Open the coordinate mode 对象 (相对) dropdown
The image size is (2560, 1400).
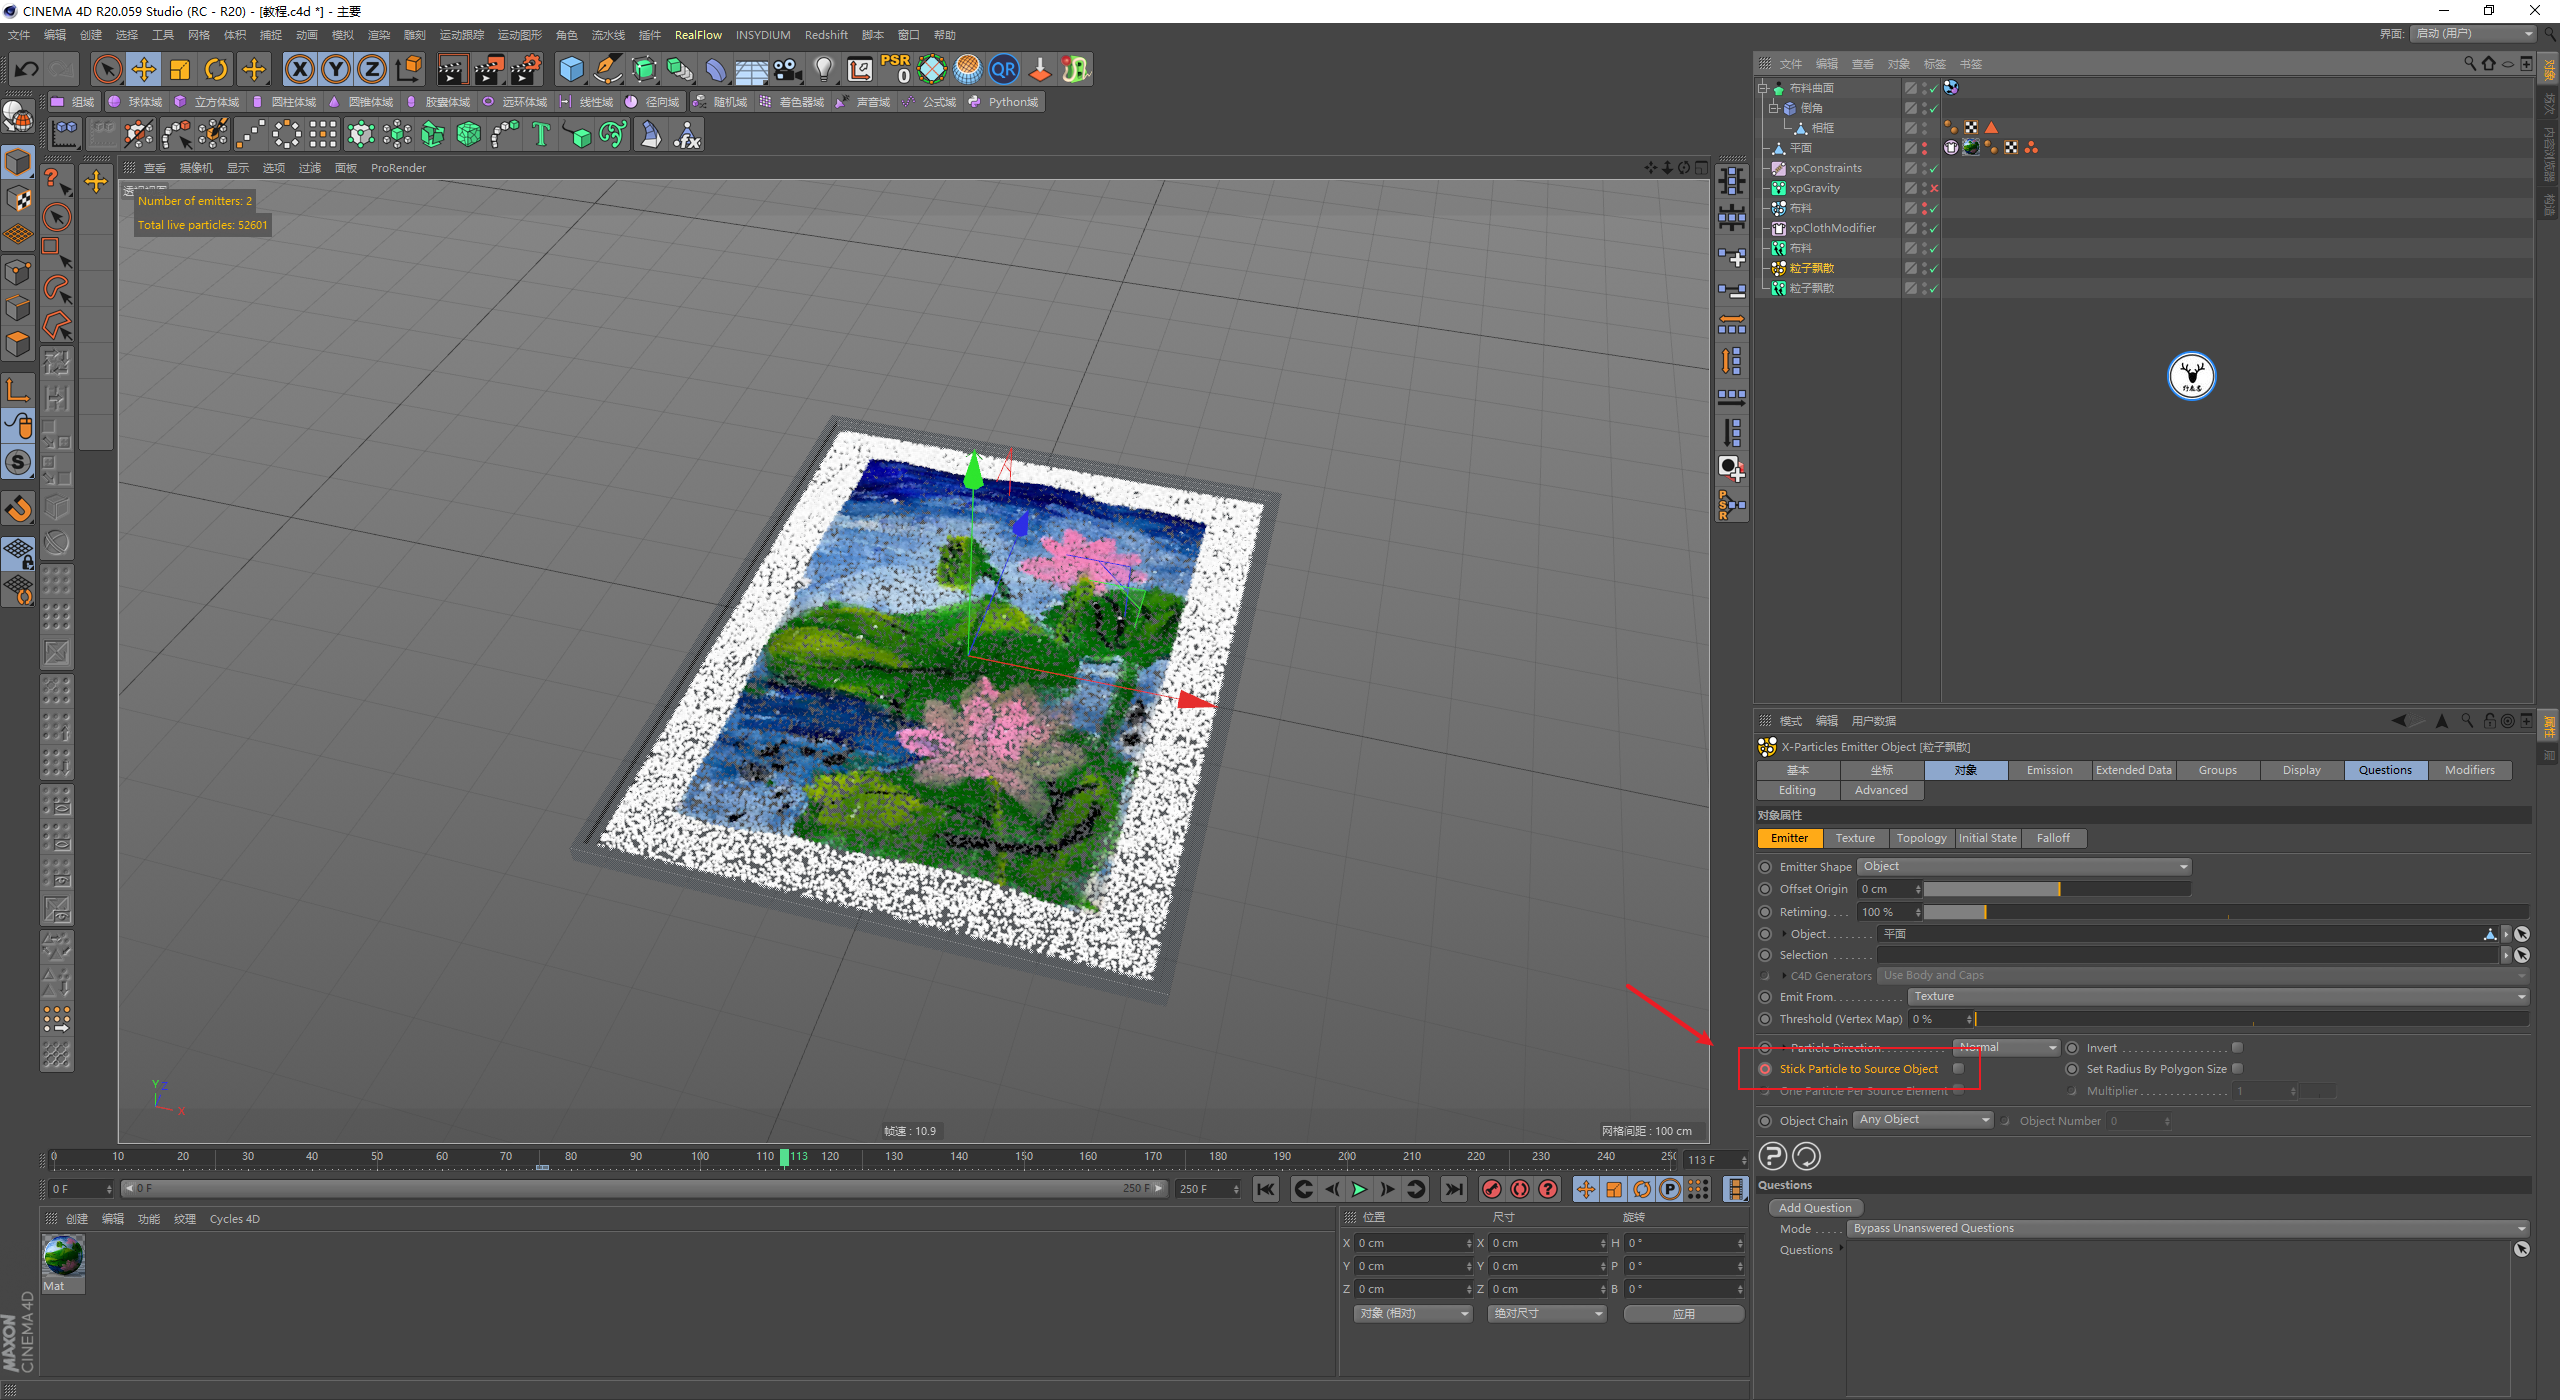coord(1414,1314)
